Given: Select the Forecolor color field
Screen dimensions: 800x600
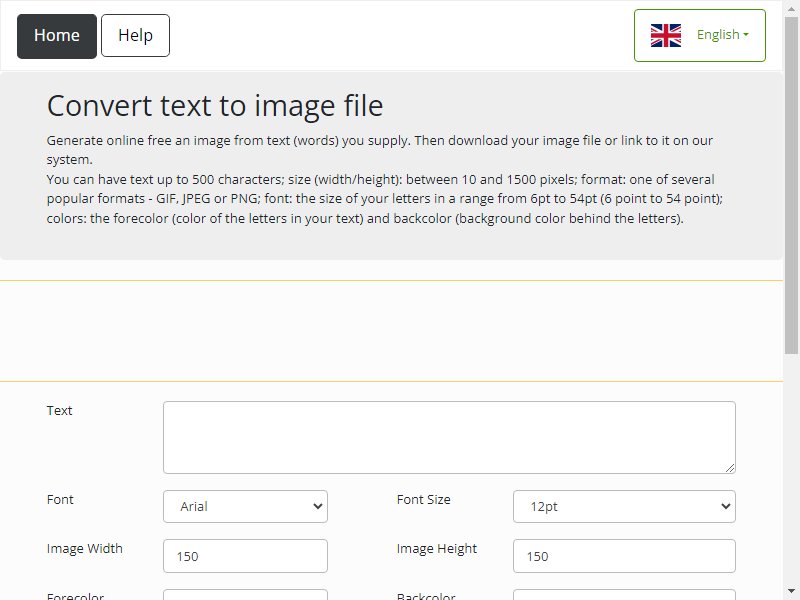Looking at the screenshot, I should coord(245,595).
